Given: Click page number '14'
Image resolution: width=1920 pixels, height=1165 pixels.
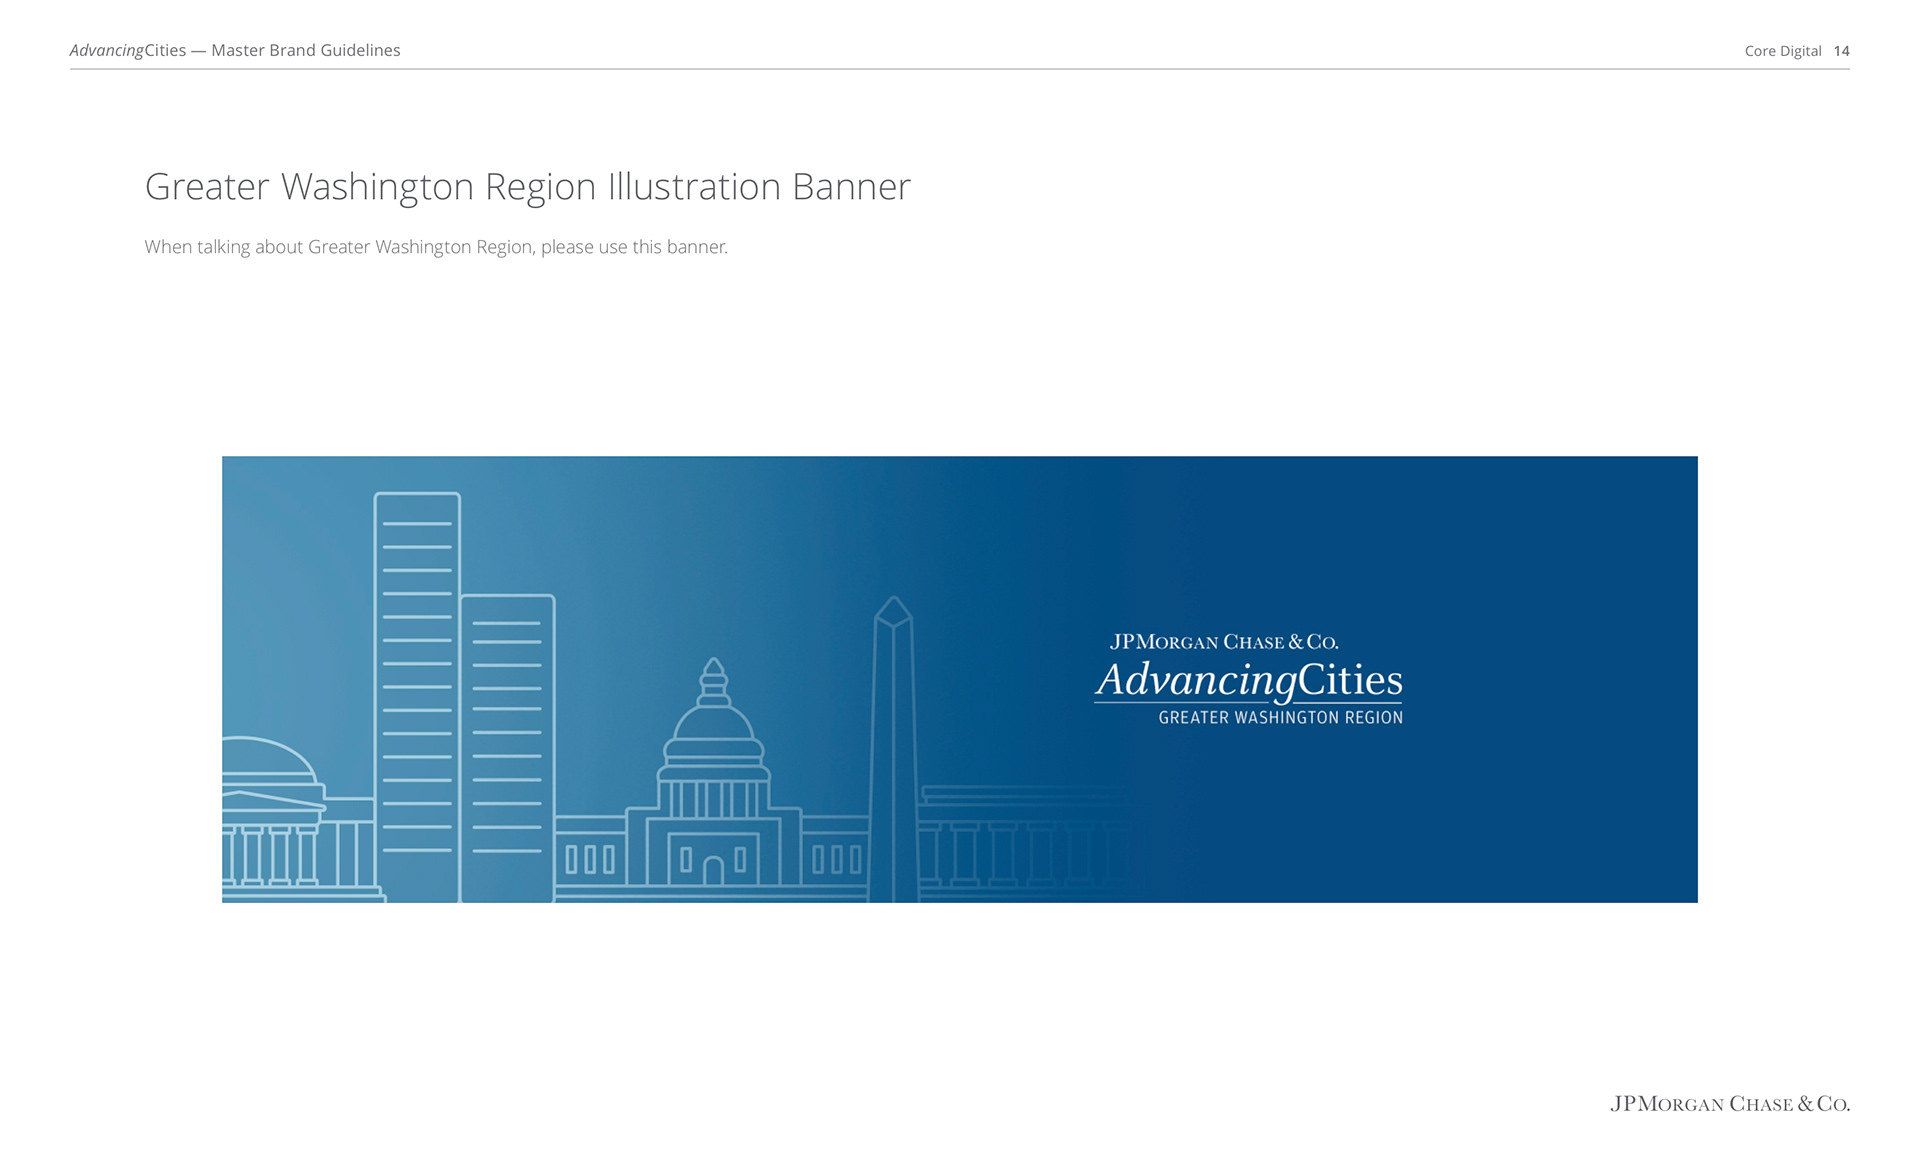Looking at the screenshot, I should coord(1841,51).
